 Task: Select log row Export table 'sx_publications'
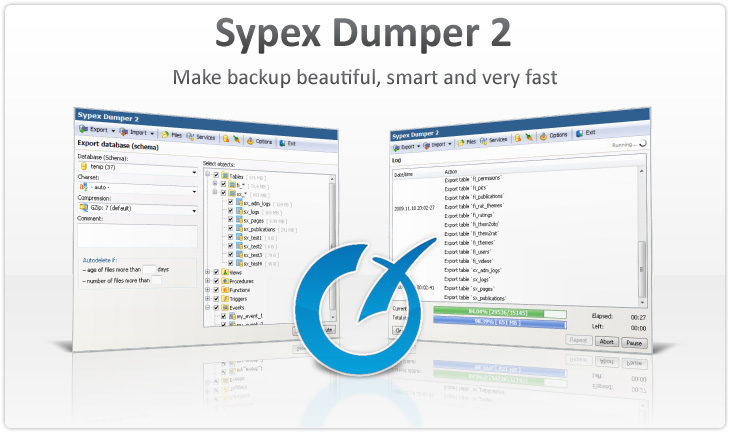click(475, 297)
